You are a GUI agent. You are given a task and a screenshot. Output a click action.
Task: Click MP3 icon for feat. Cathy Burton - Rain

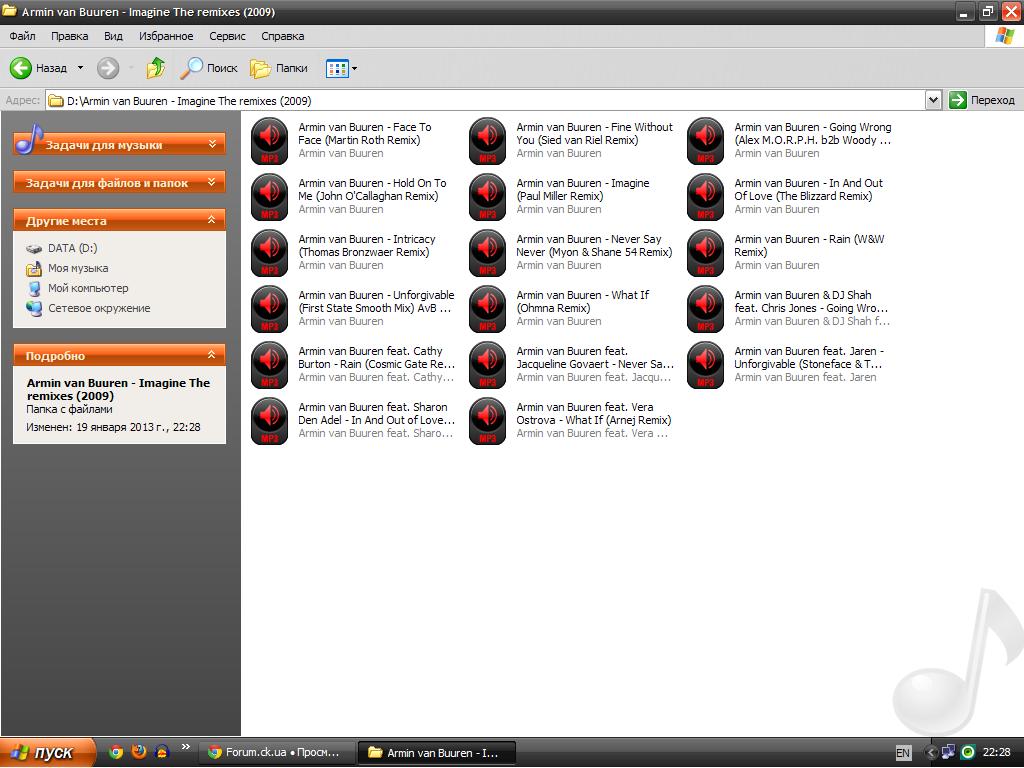click(x=270, y=365)
